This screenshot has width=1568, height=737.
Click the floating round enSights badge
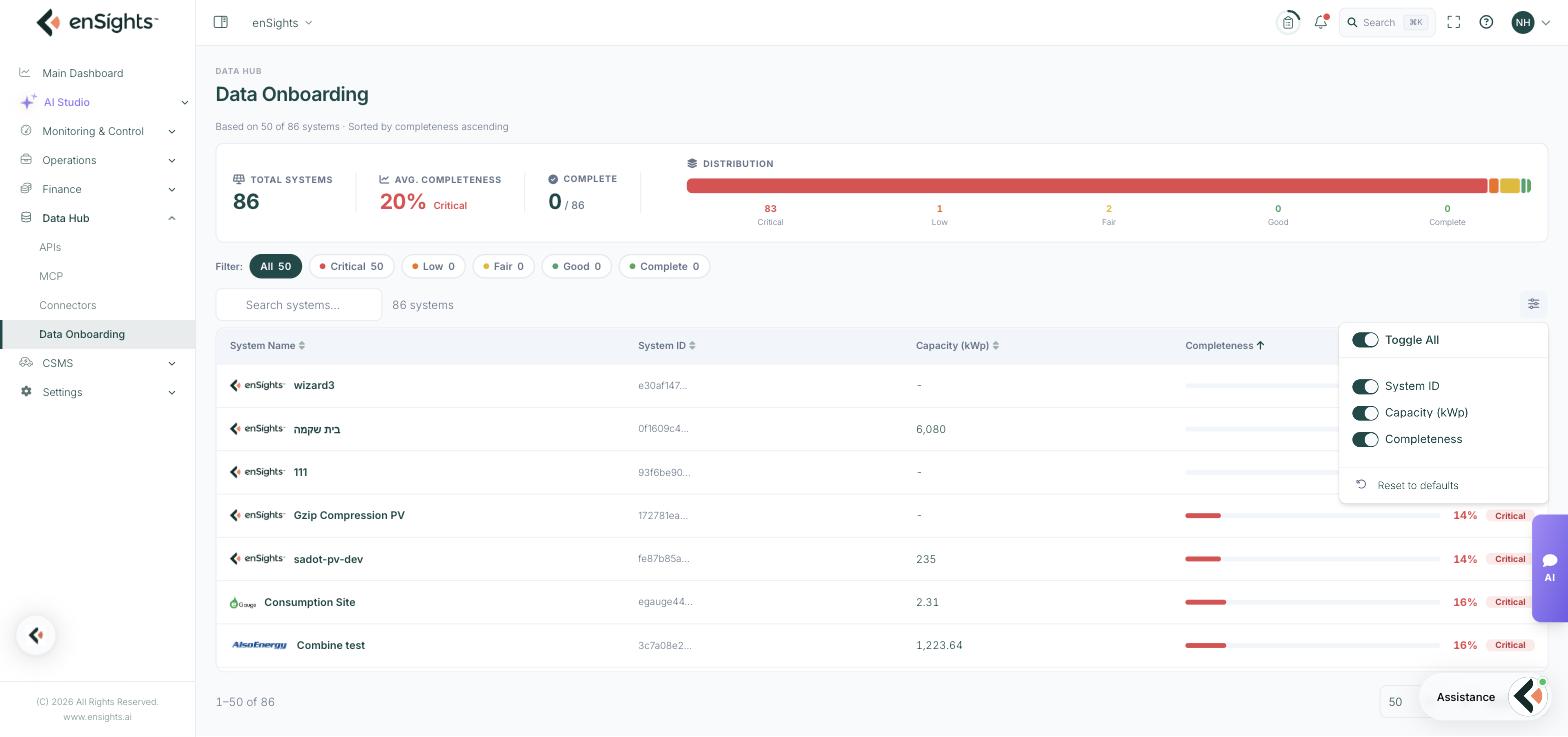[36, 635]
